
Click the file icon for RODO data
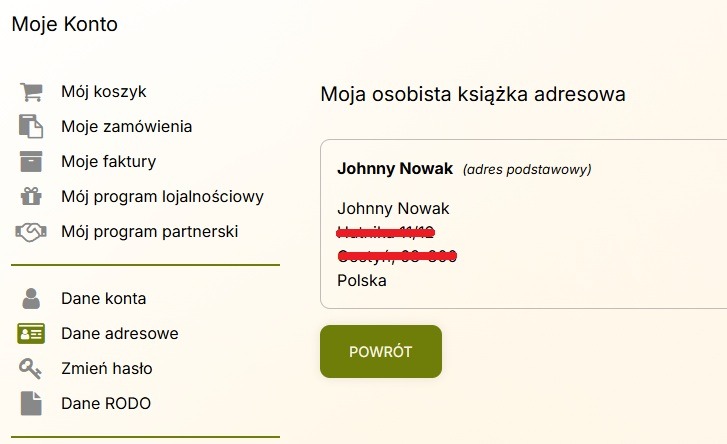coord(31,403)
